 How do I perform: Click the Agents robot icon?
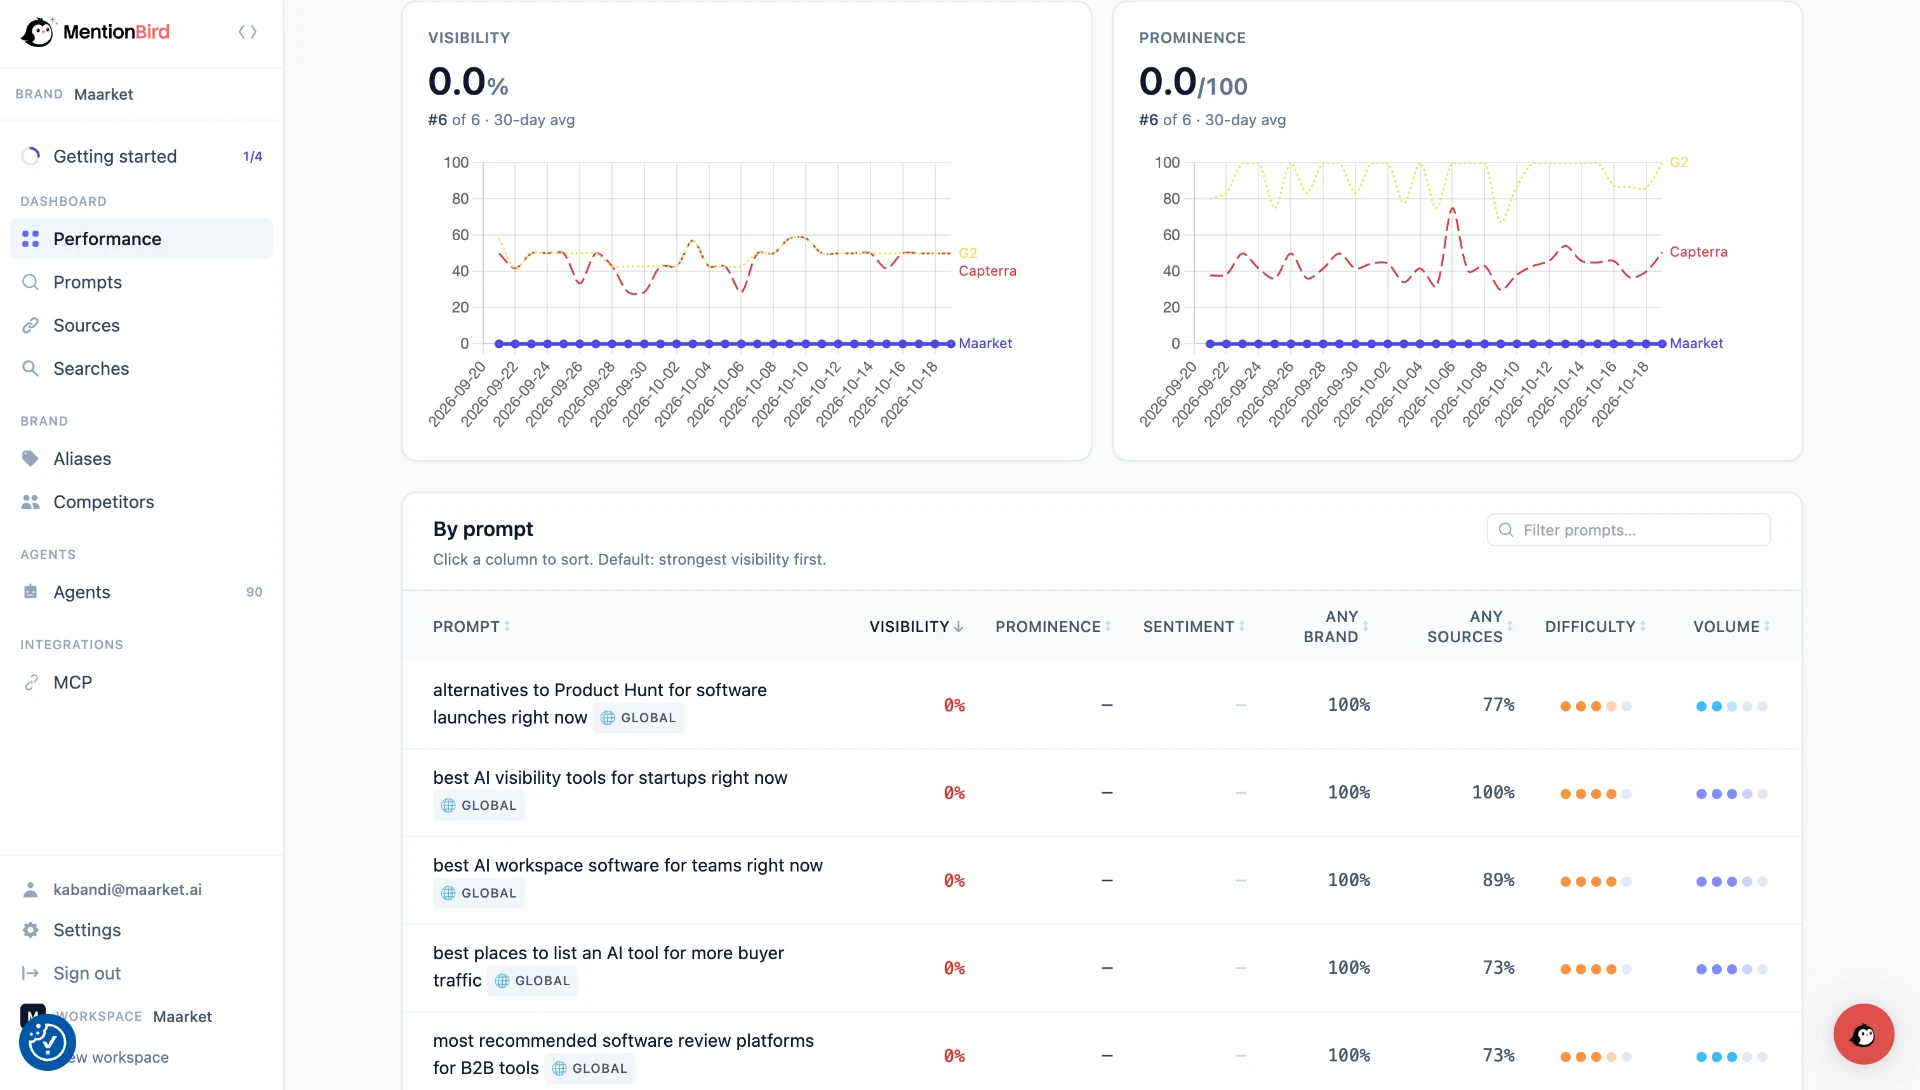[31, 592]
